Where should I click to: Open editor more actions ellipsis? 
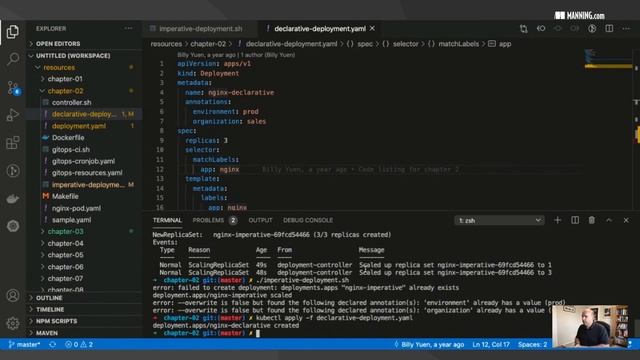[x=626, y=29]
